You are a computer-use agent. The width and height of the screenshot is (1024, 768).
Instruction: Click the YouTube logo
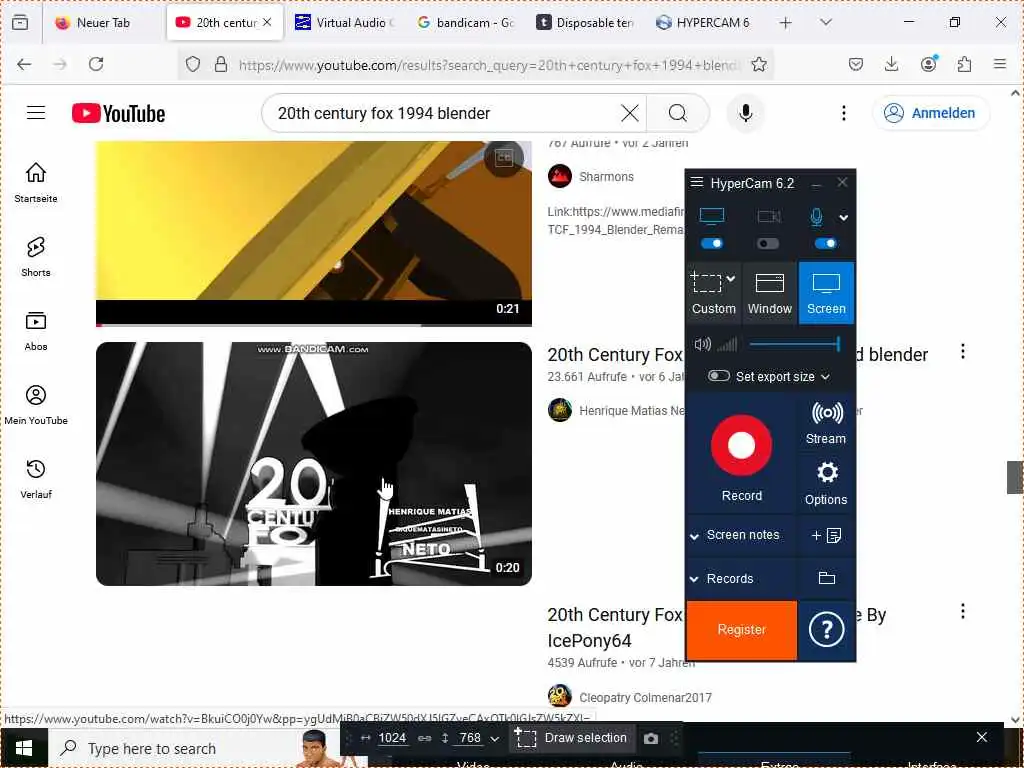[x=118, y=113]
